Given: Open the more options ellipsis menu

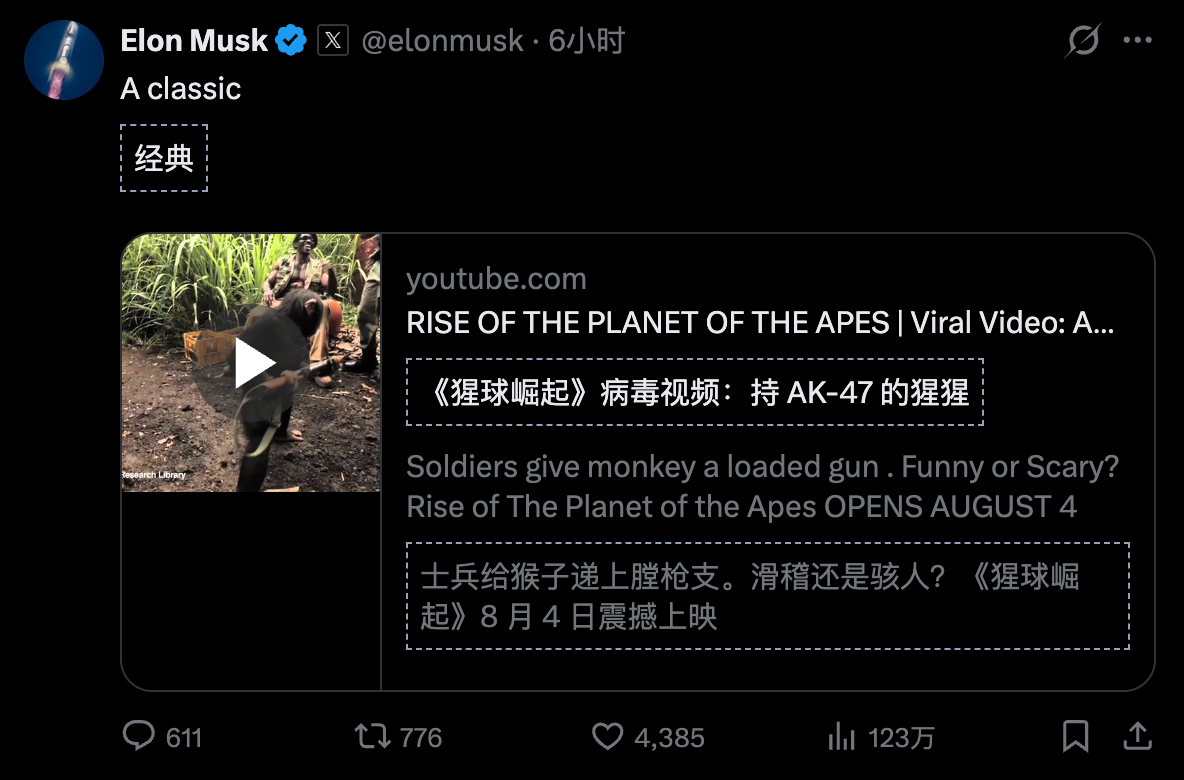Looking at the screenshot, I should (x=1137, y=41).
